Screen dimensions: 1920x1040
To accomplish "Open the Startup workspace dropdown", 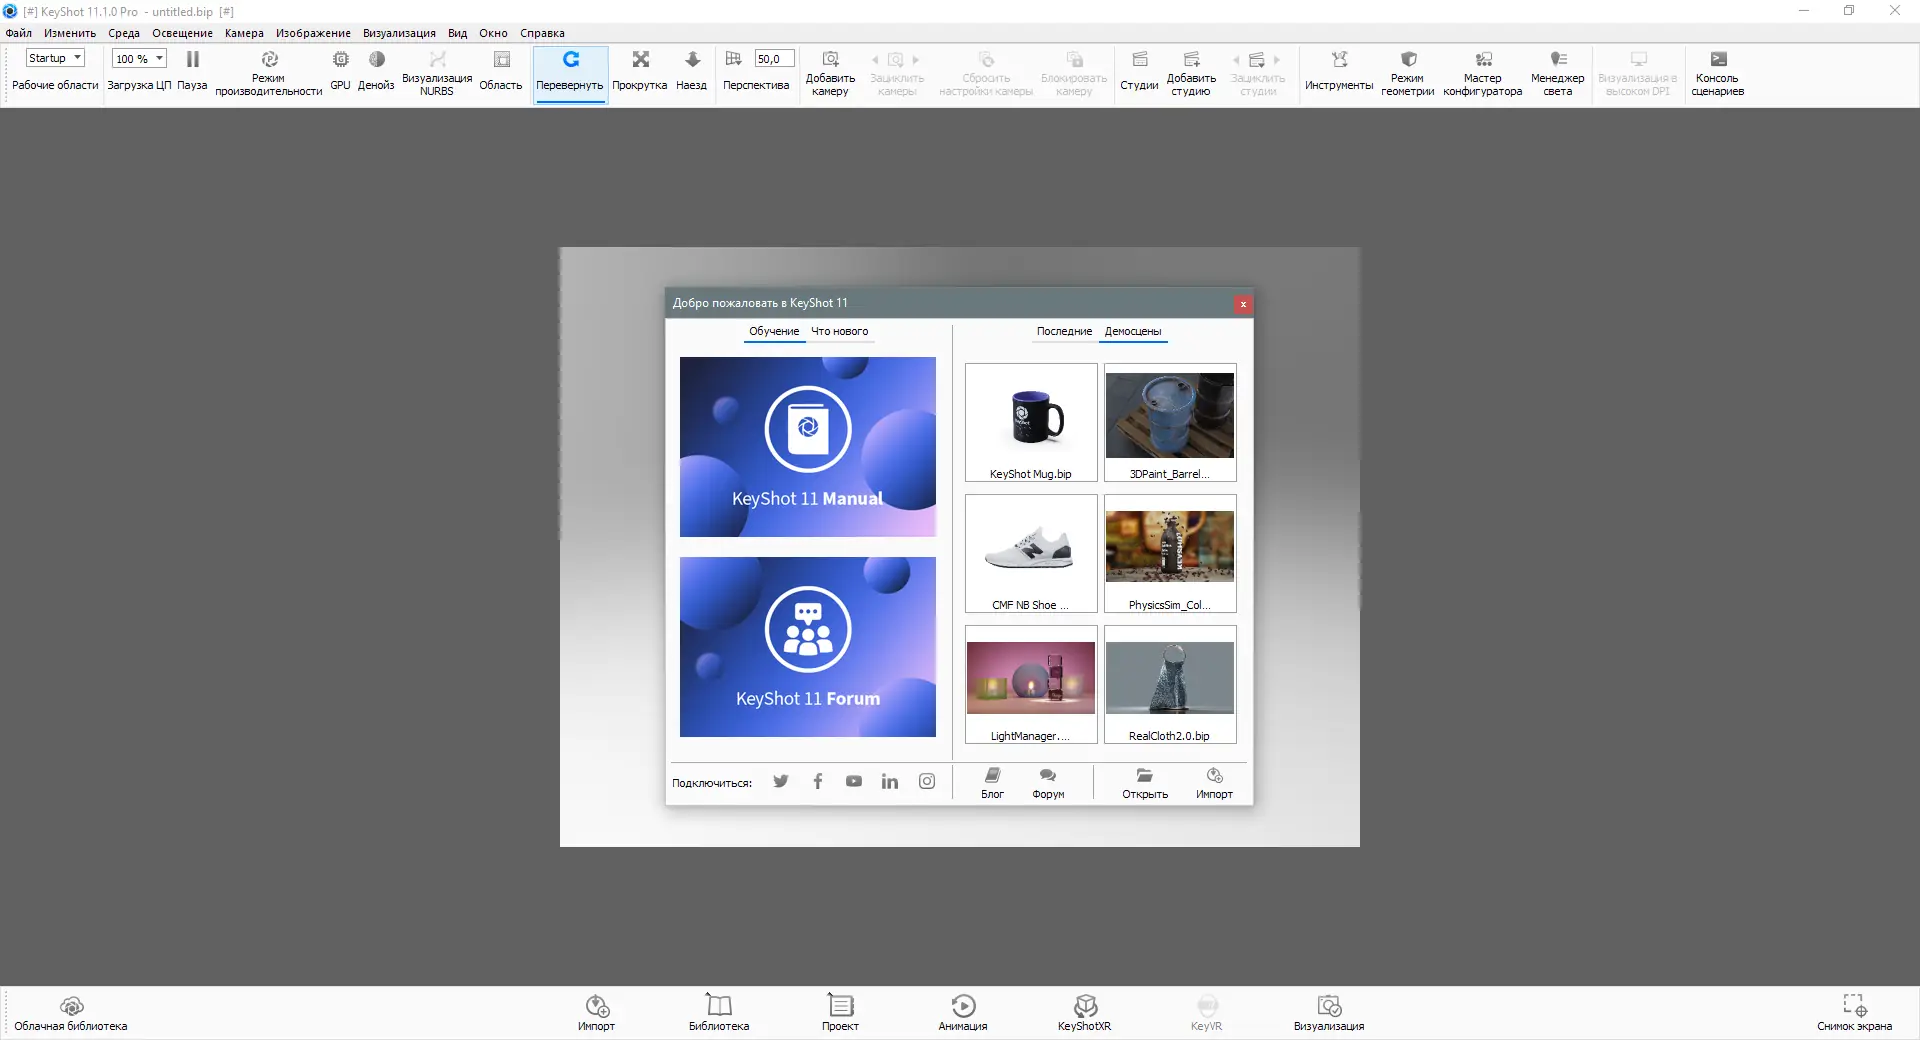I will point(55,59).
